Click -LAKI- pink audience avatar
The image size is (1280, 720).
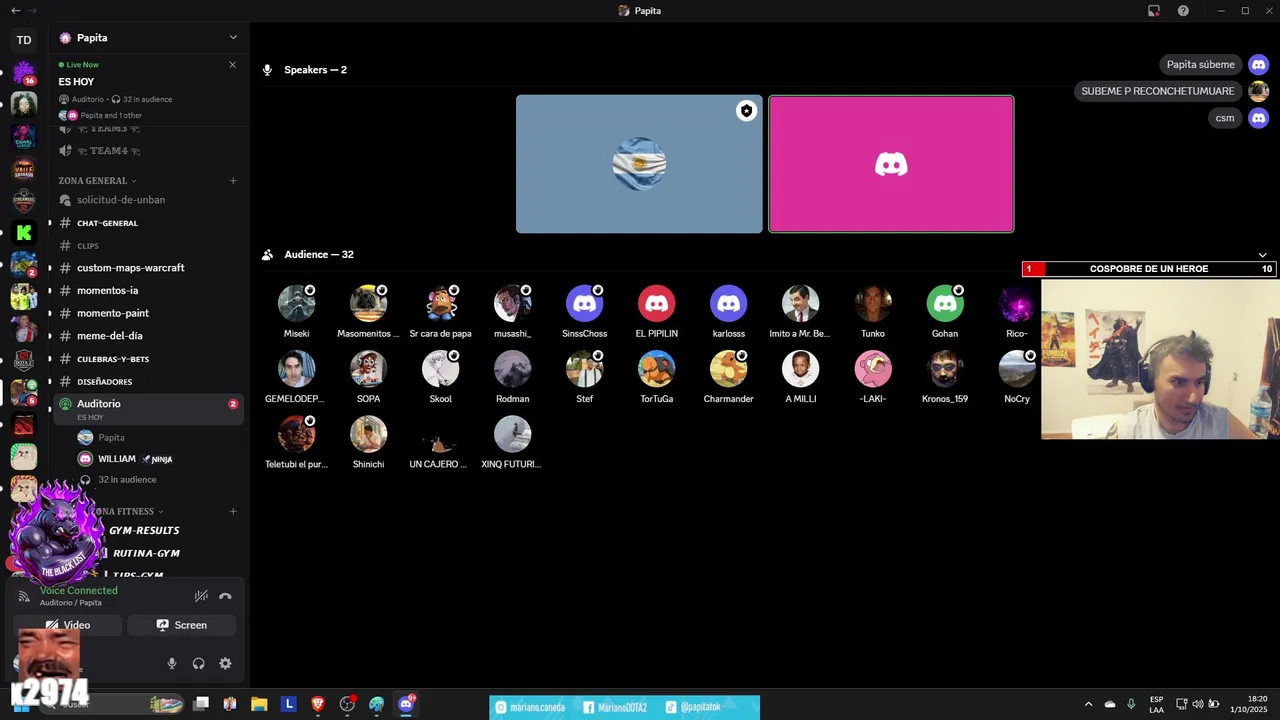872,368
